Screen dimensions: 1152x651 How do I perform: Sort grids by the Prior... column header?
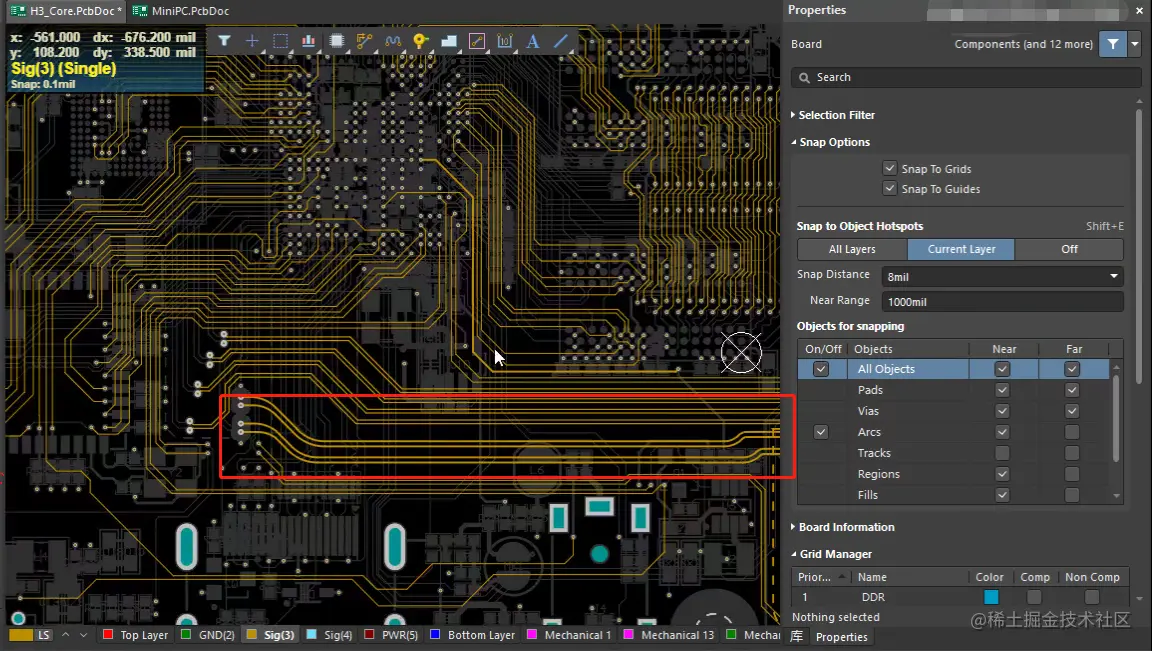click(x=820, y=577)
